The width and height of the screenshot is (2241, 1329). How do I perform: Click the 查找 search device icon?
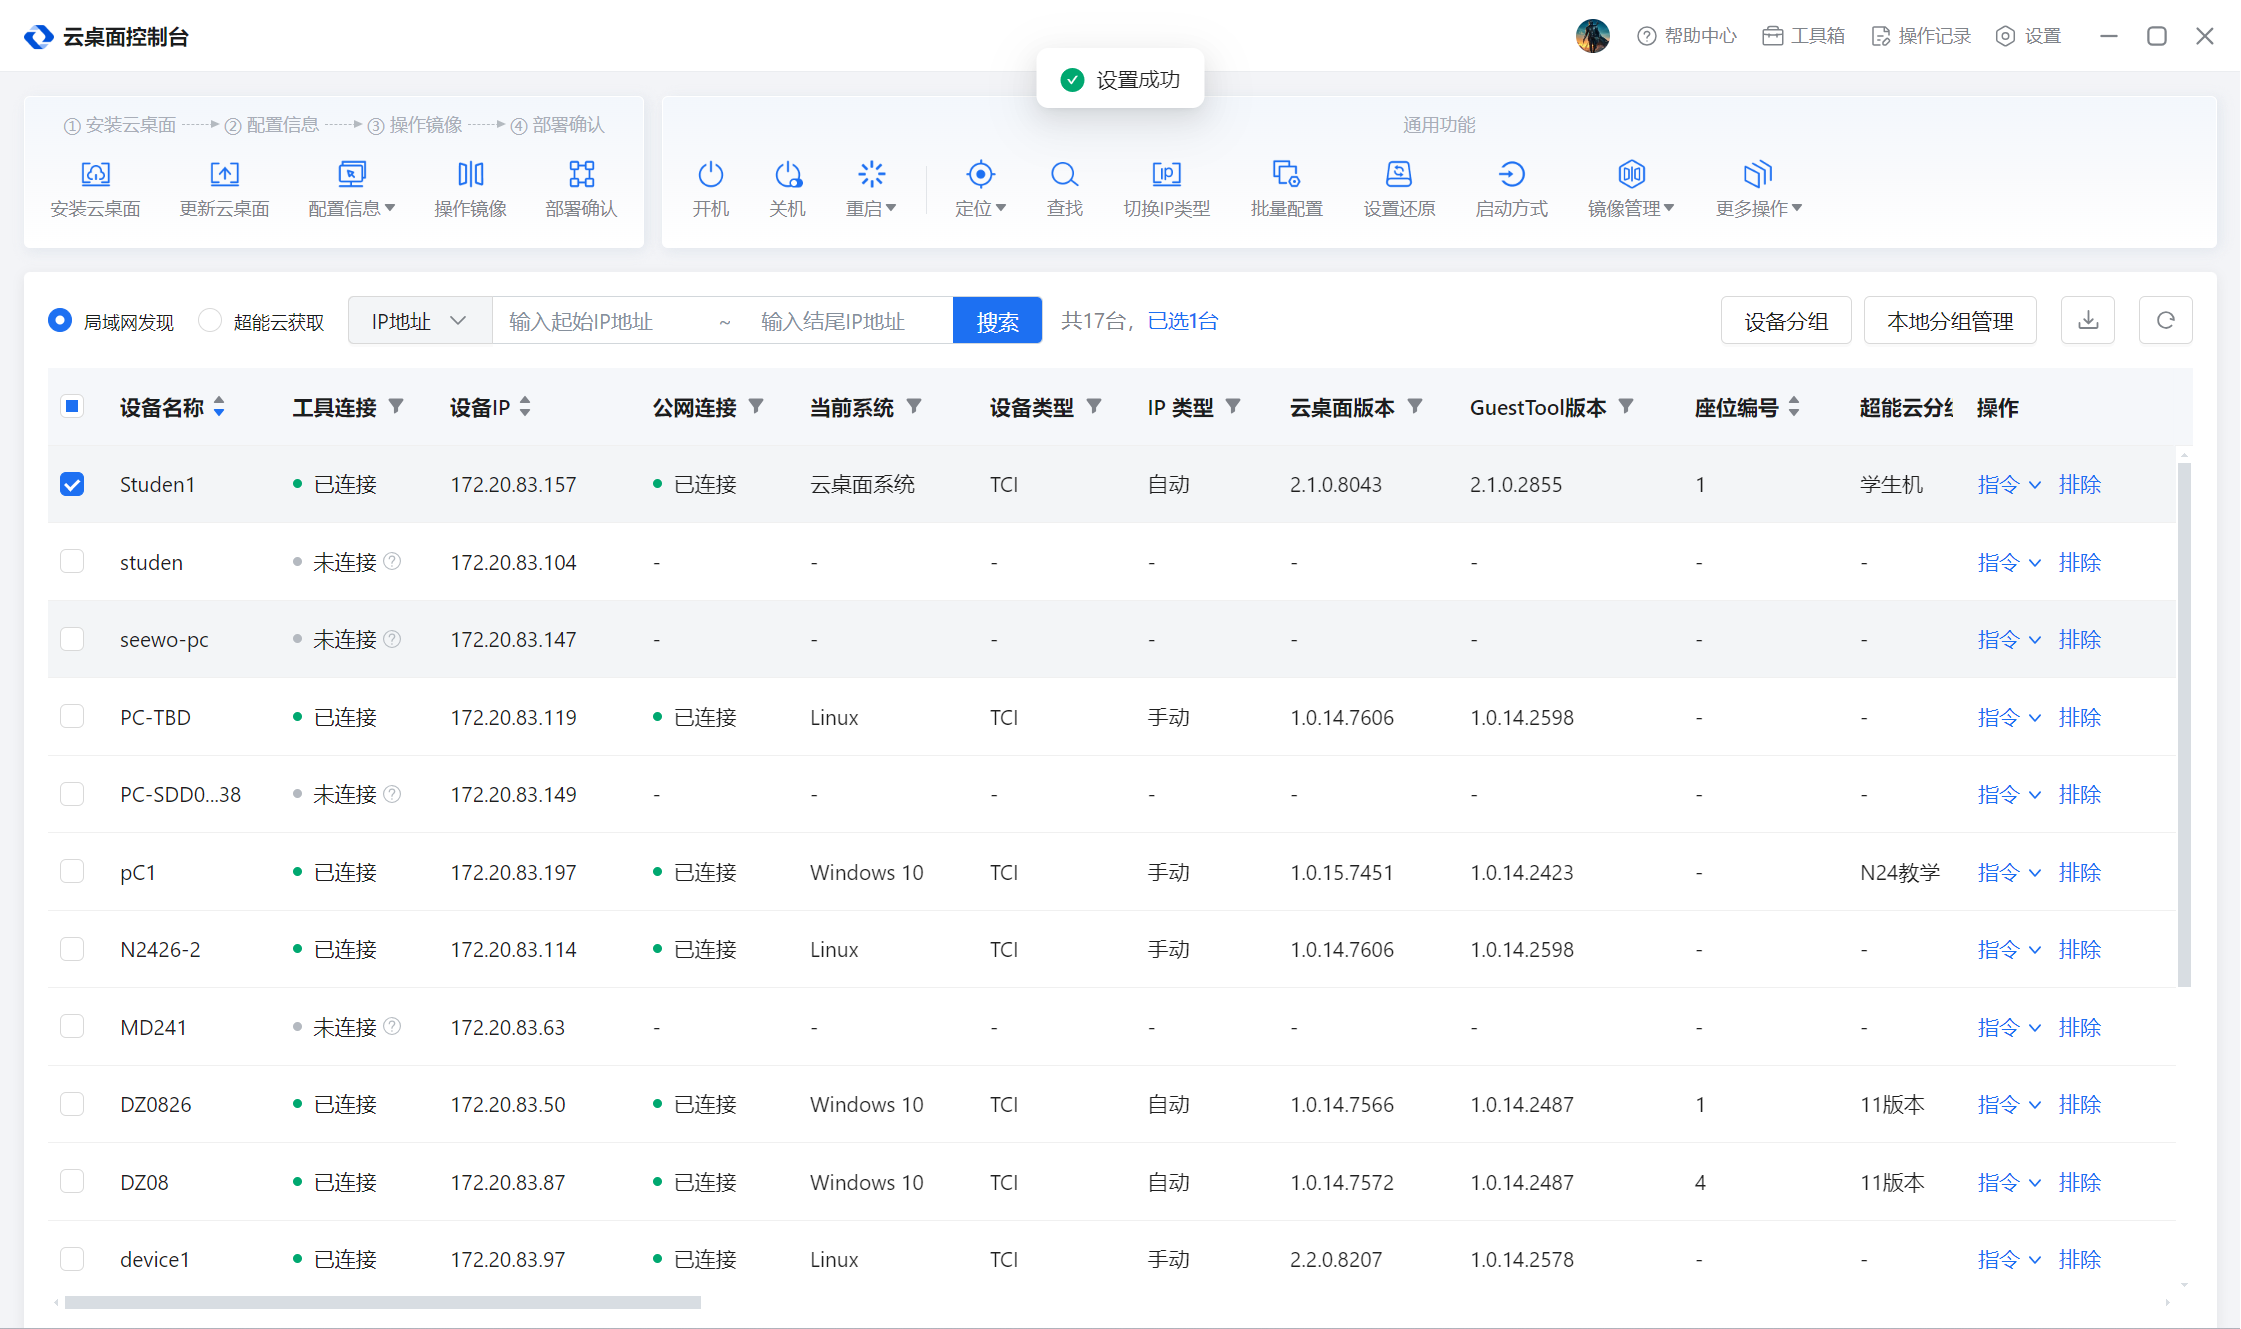coord(1064,176)
